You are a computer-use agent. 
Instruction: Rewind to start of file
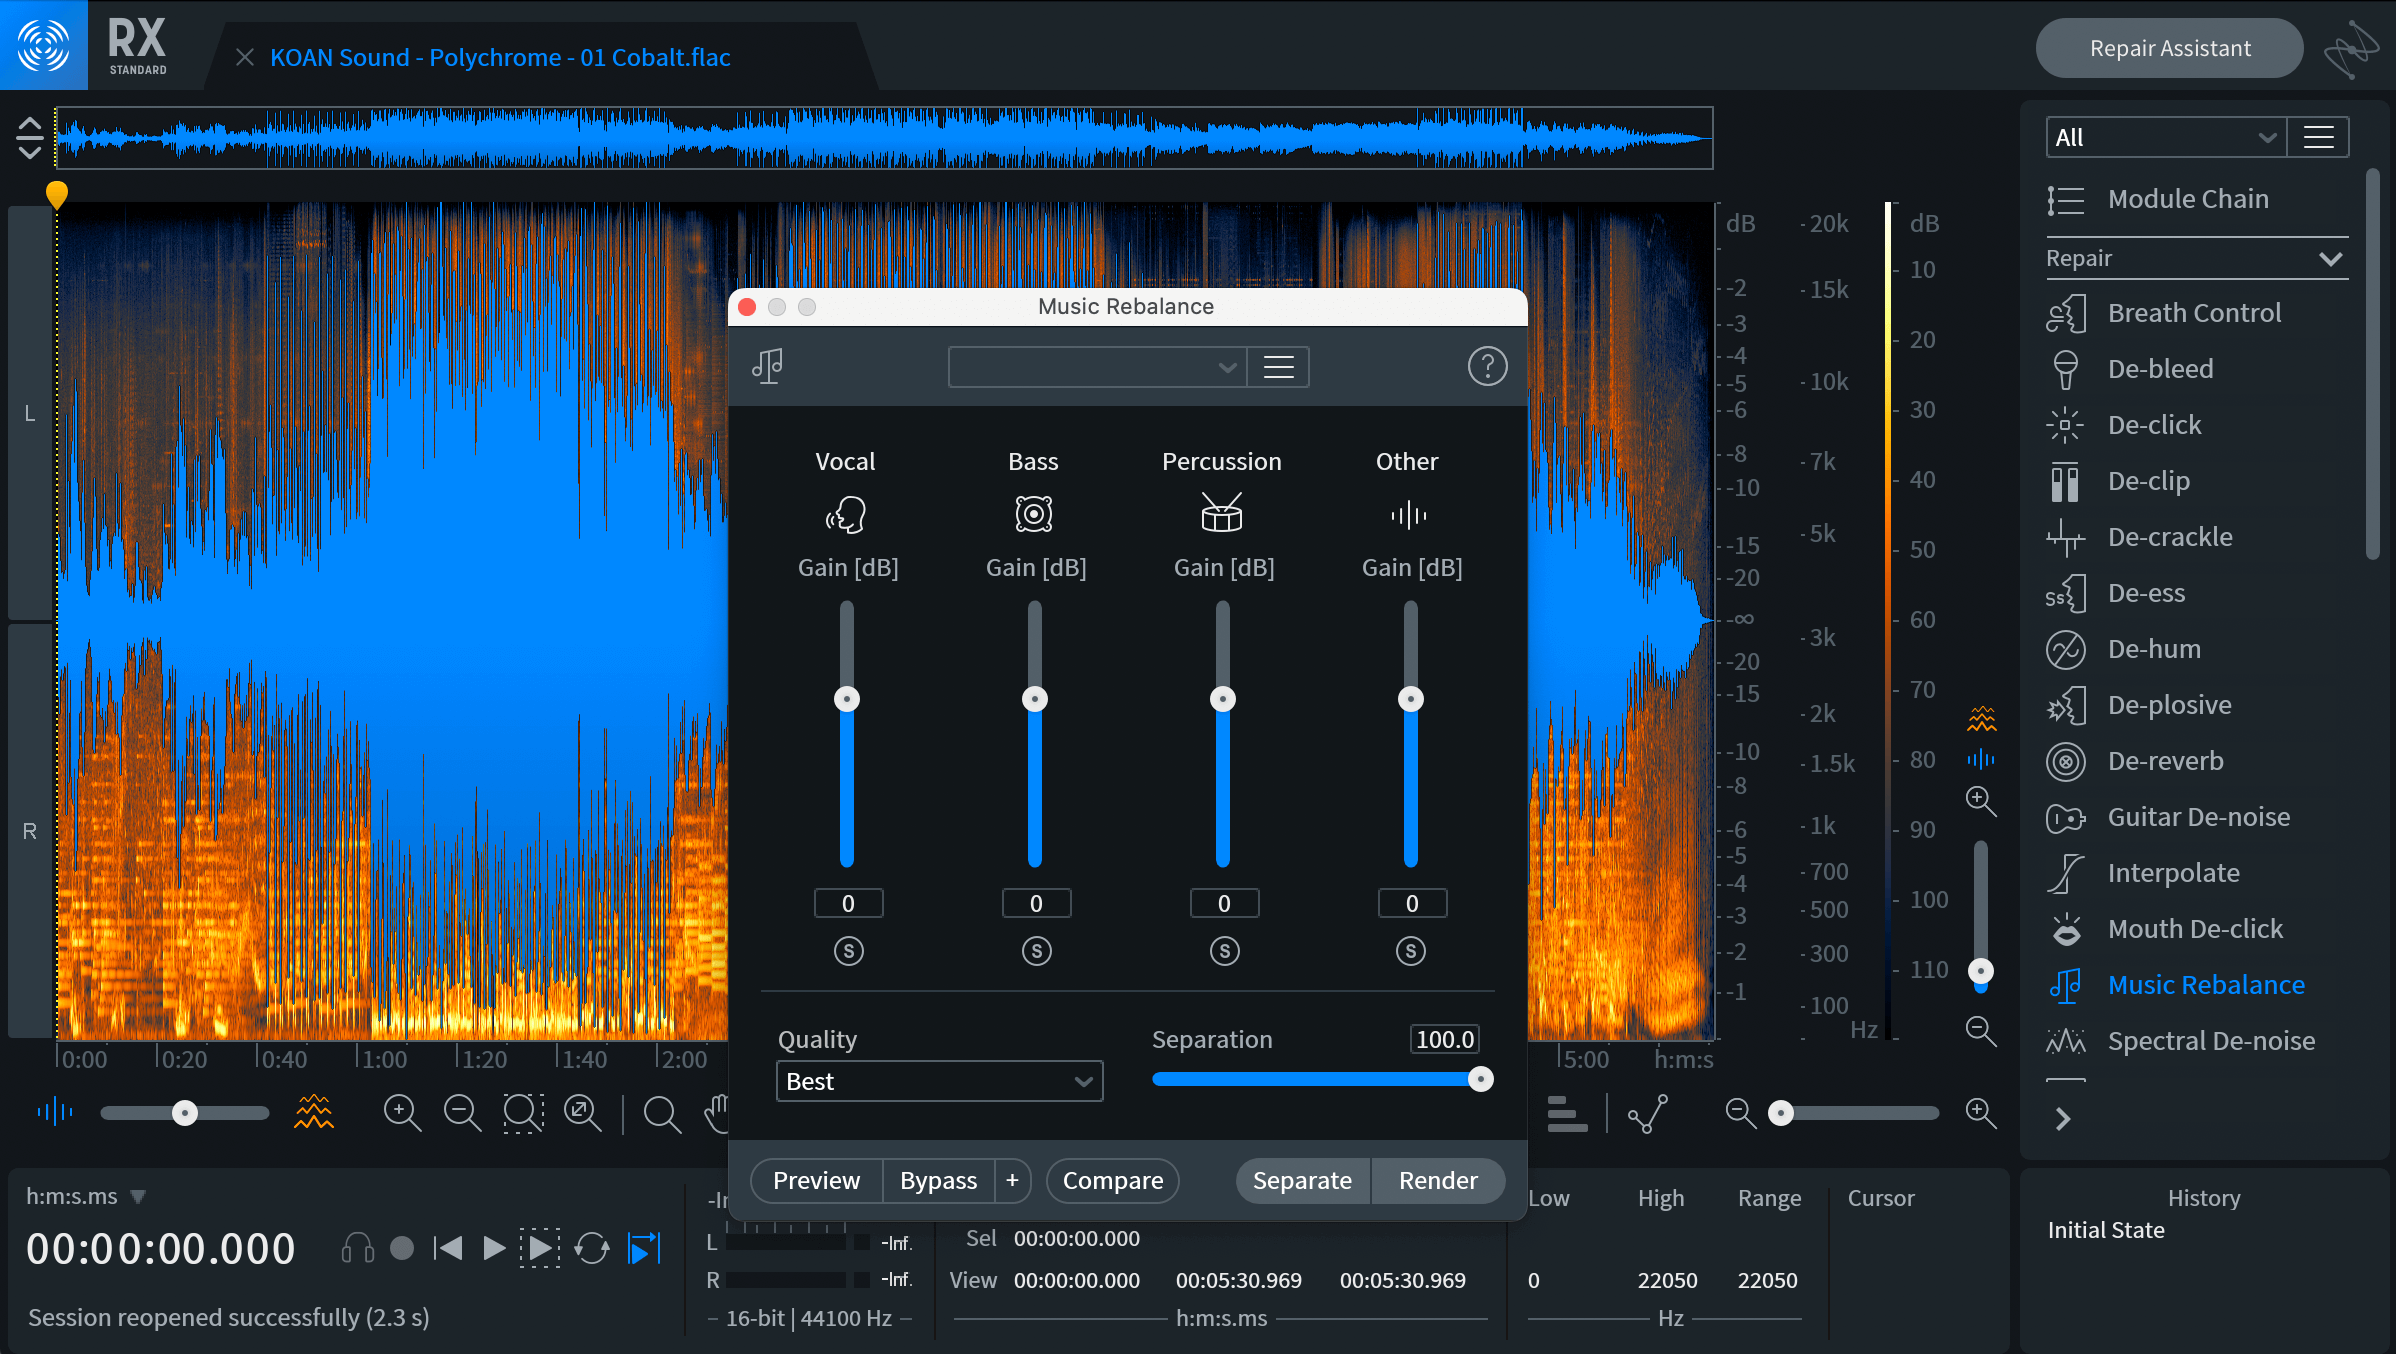[x=448, y=1248]
